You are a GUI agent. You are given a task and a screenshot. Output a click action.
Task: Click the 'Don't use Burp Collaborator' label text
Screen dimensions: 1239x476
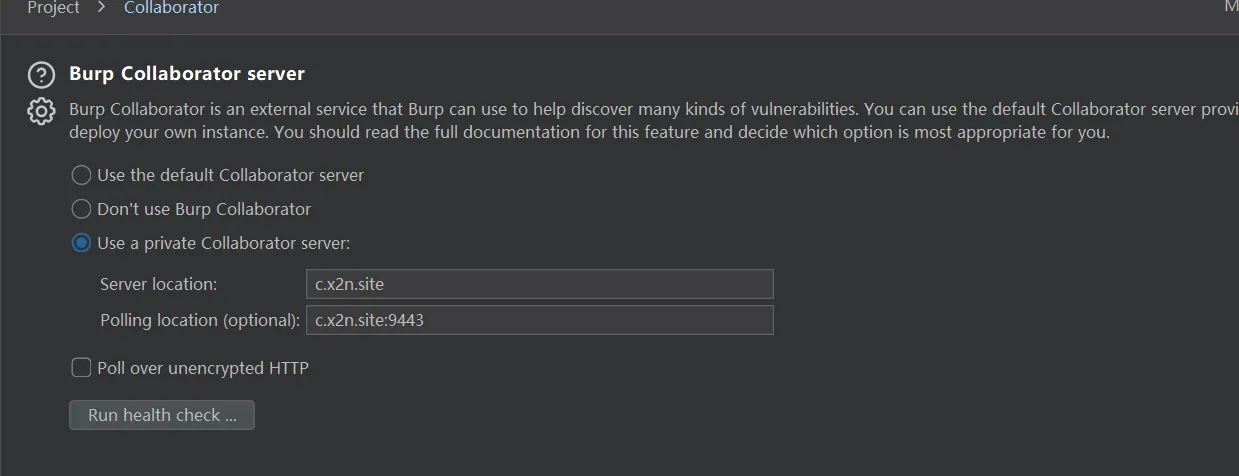[x=204, y=209]
